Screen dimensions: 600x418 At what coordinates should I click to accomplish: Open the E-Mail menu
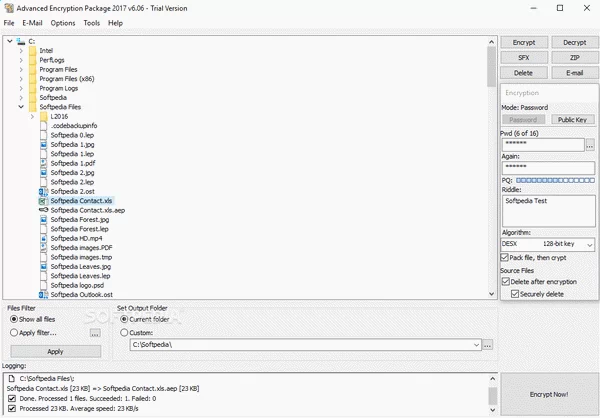point(32,22)
